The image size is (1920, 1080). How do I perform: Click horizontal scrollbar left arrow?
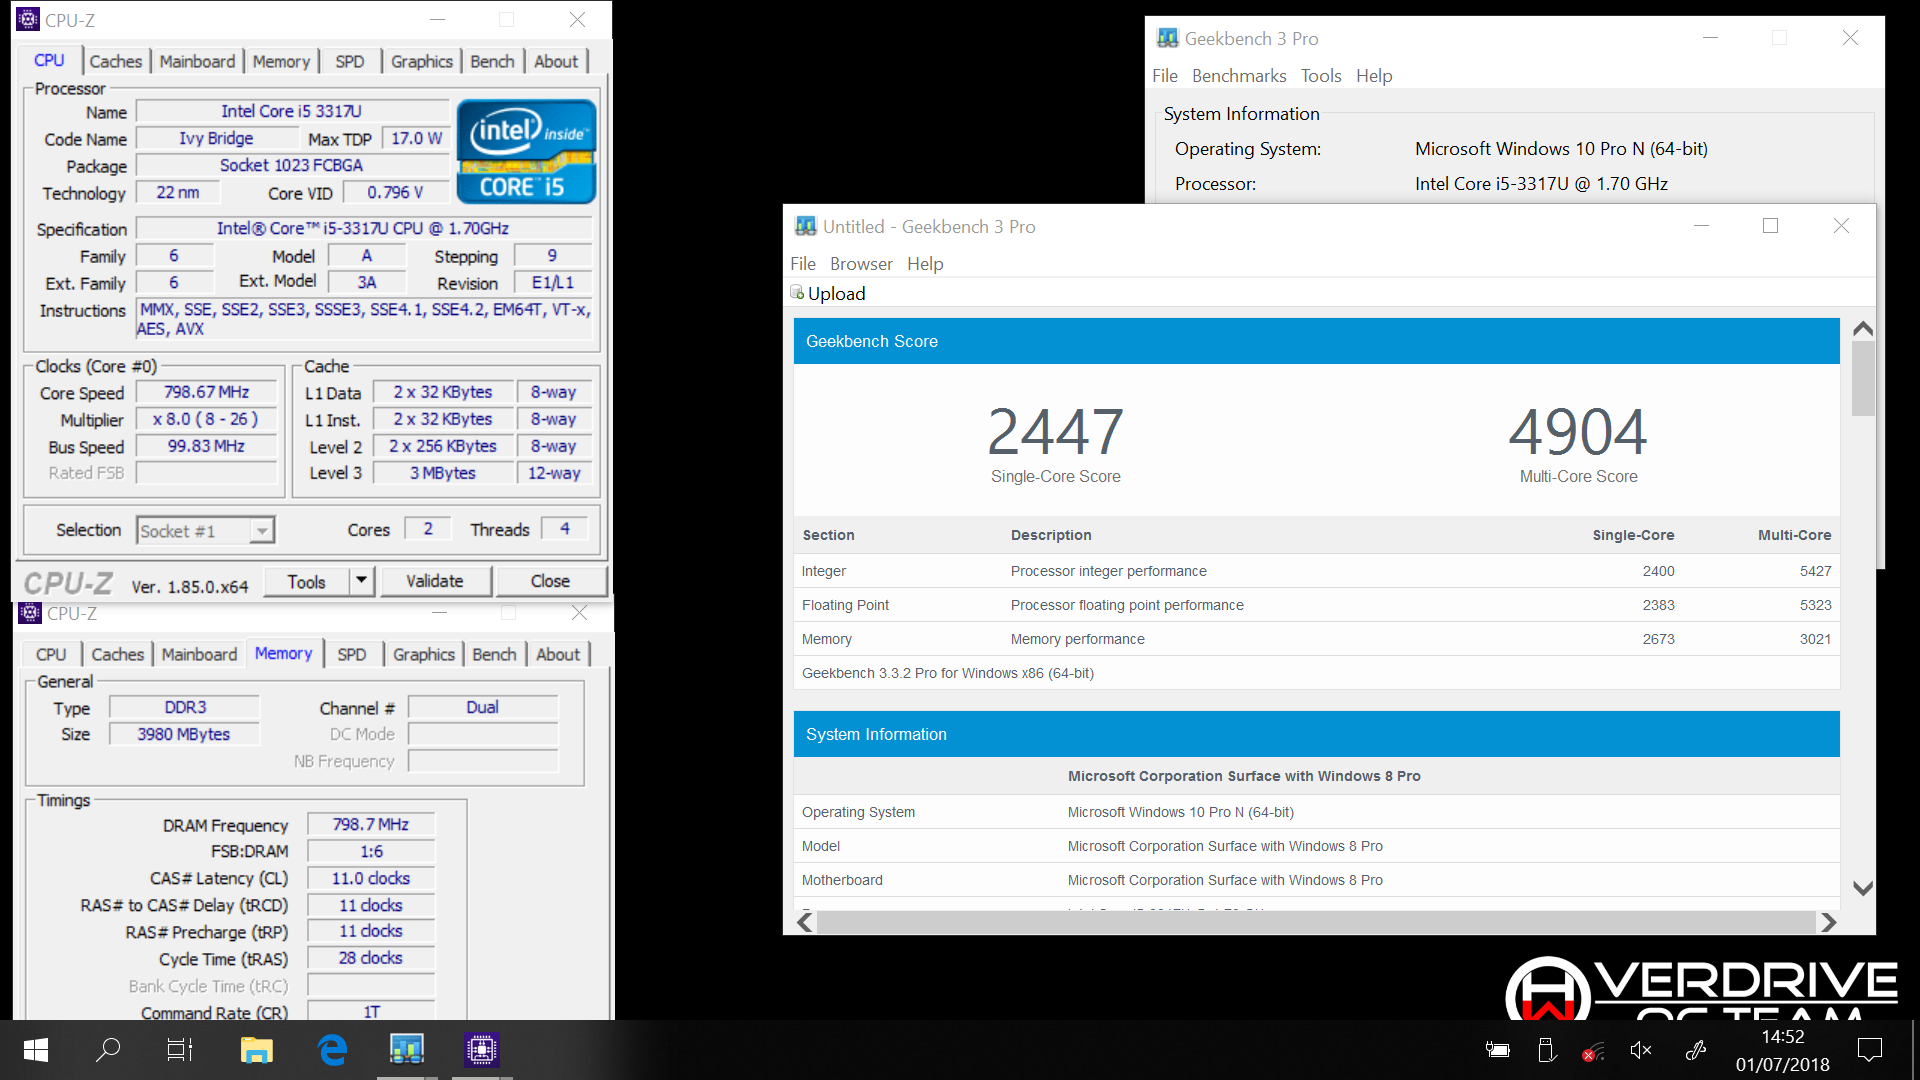click(805, 922)
